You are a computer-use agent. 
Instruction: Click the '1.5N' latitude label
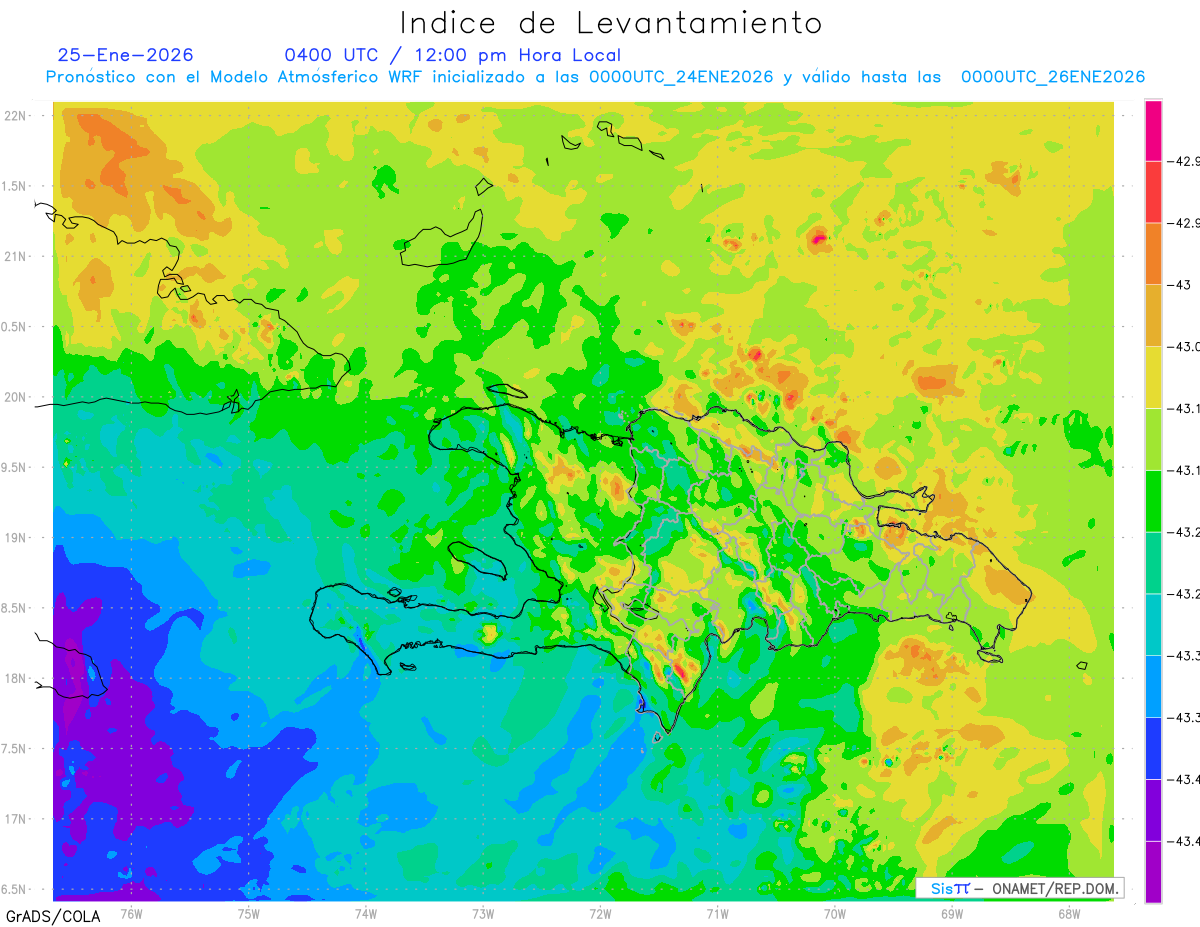point(15,186)
